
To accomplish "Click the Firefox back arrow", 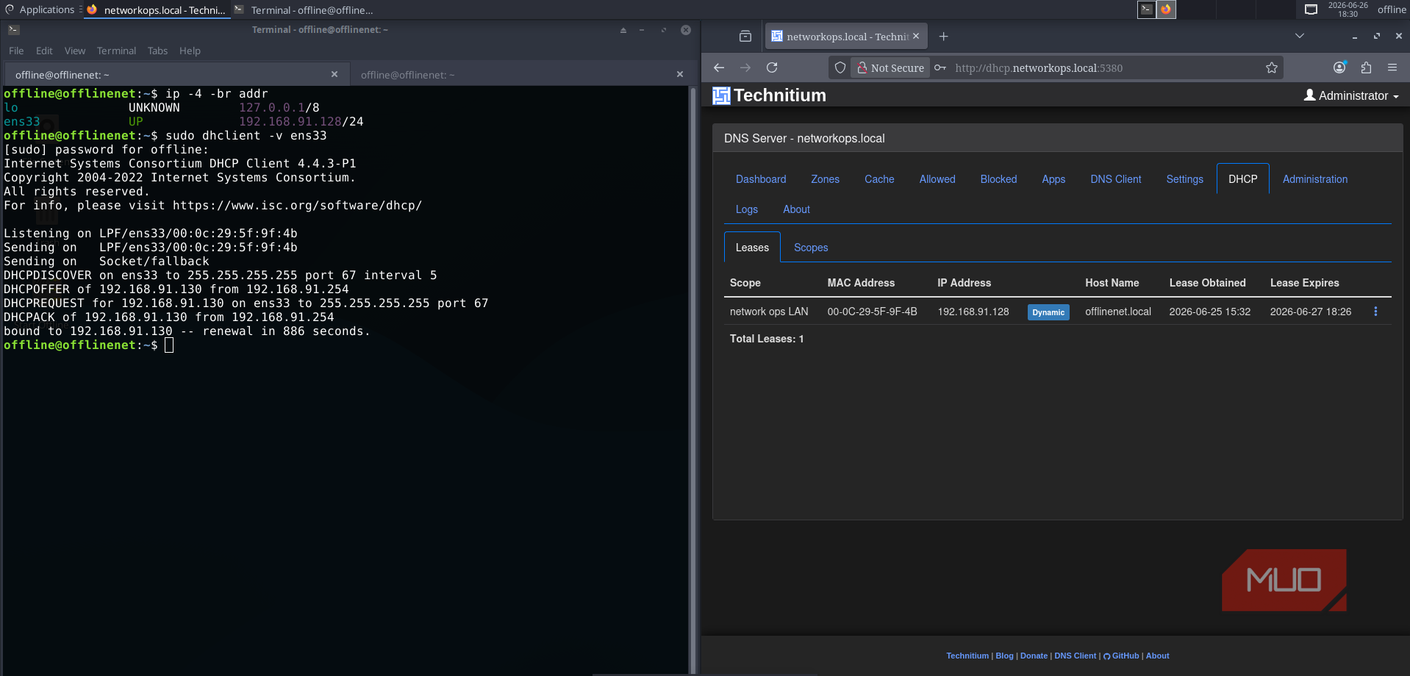I will pos(719,67).
